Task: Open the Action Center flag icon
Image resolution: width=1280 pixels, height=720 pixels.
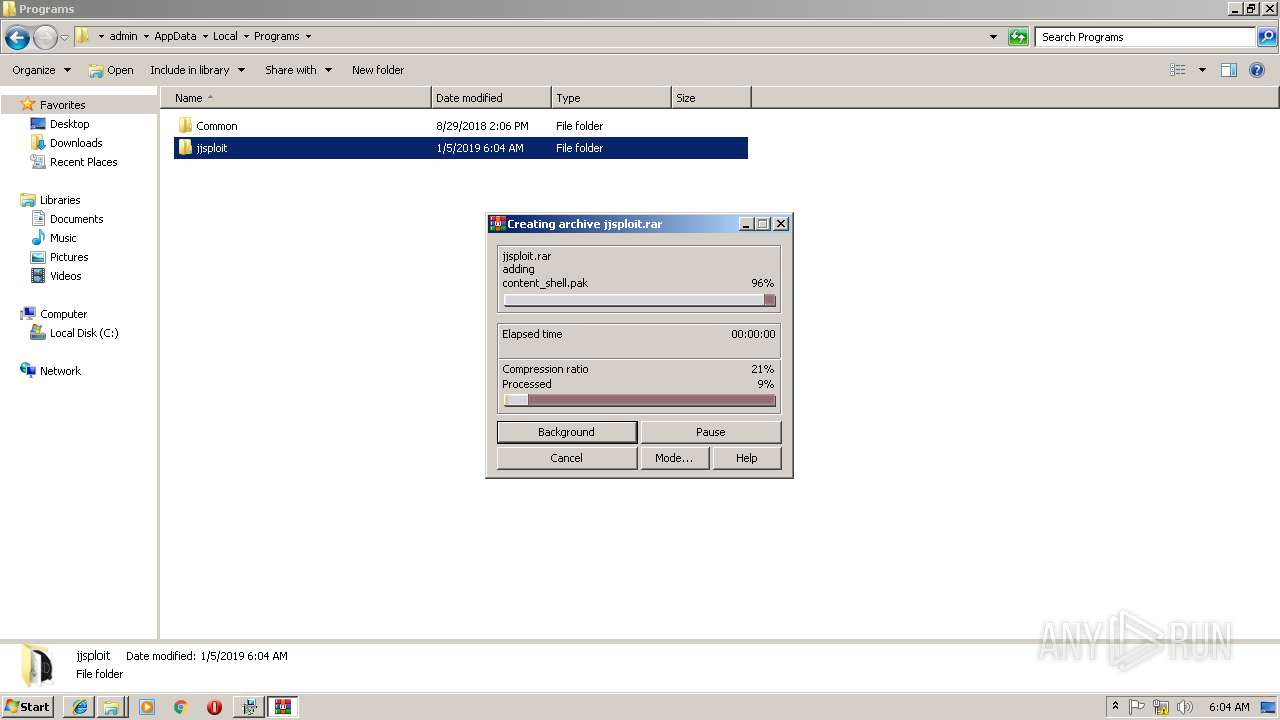Action: point(1137,707)
